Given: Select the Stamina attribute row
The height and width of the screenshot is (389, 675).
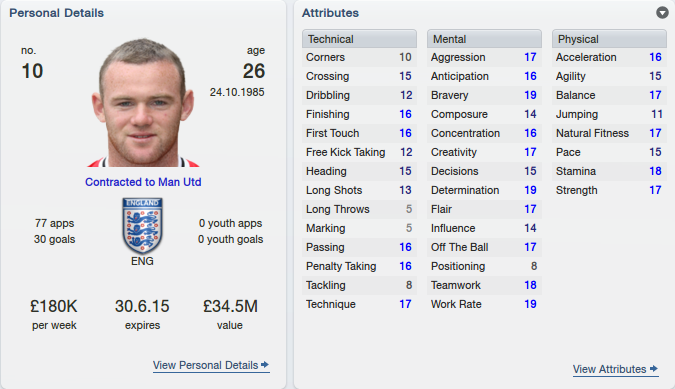Looking at the screenshot, I should click(x=609, y=171).
